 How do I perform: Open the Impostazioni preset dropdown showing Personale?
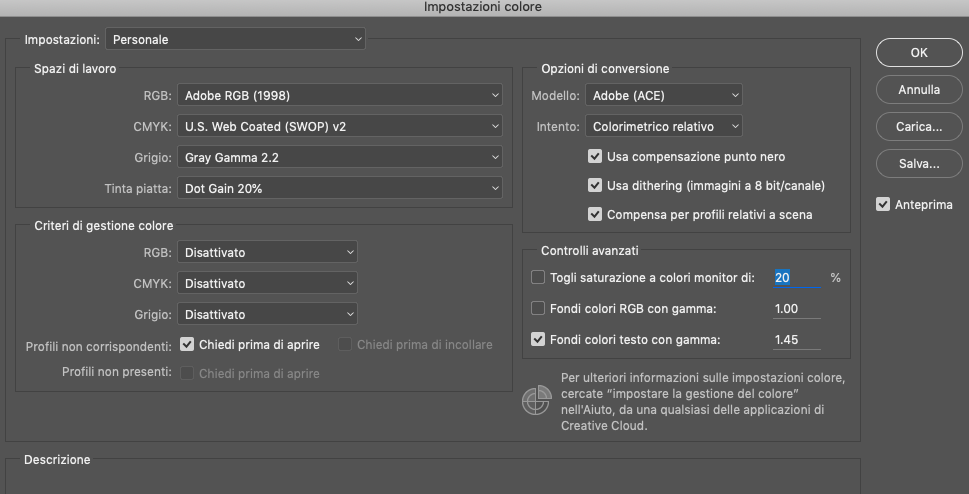tap(235, 39)
